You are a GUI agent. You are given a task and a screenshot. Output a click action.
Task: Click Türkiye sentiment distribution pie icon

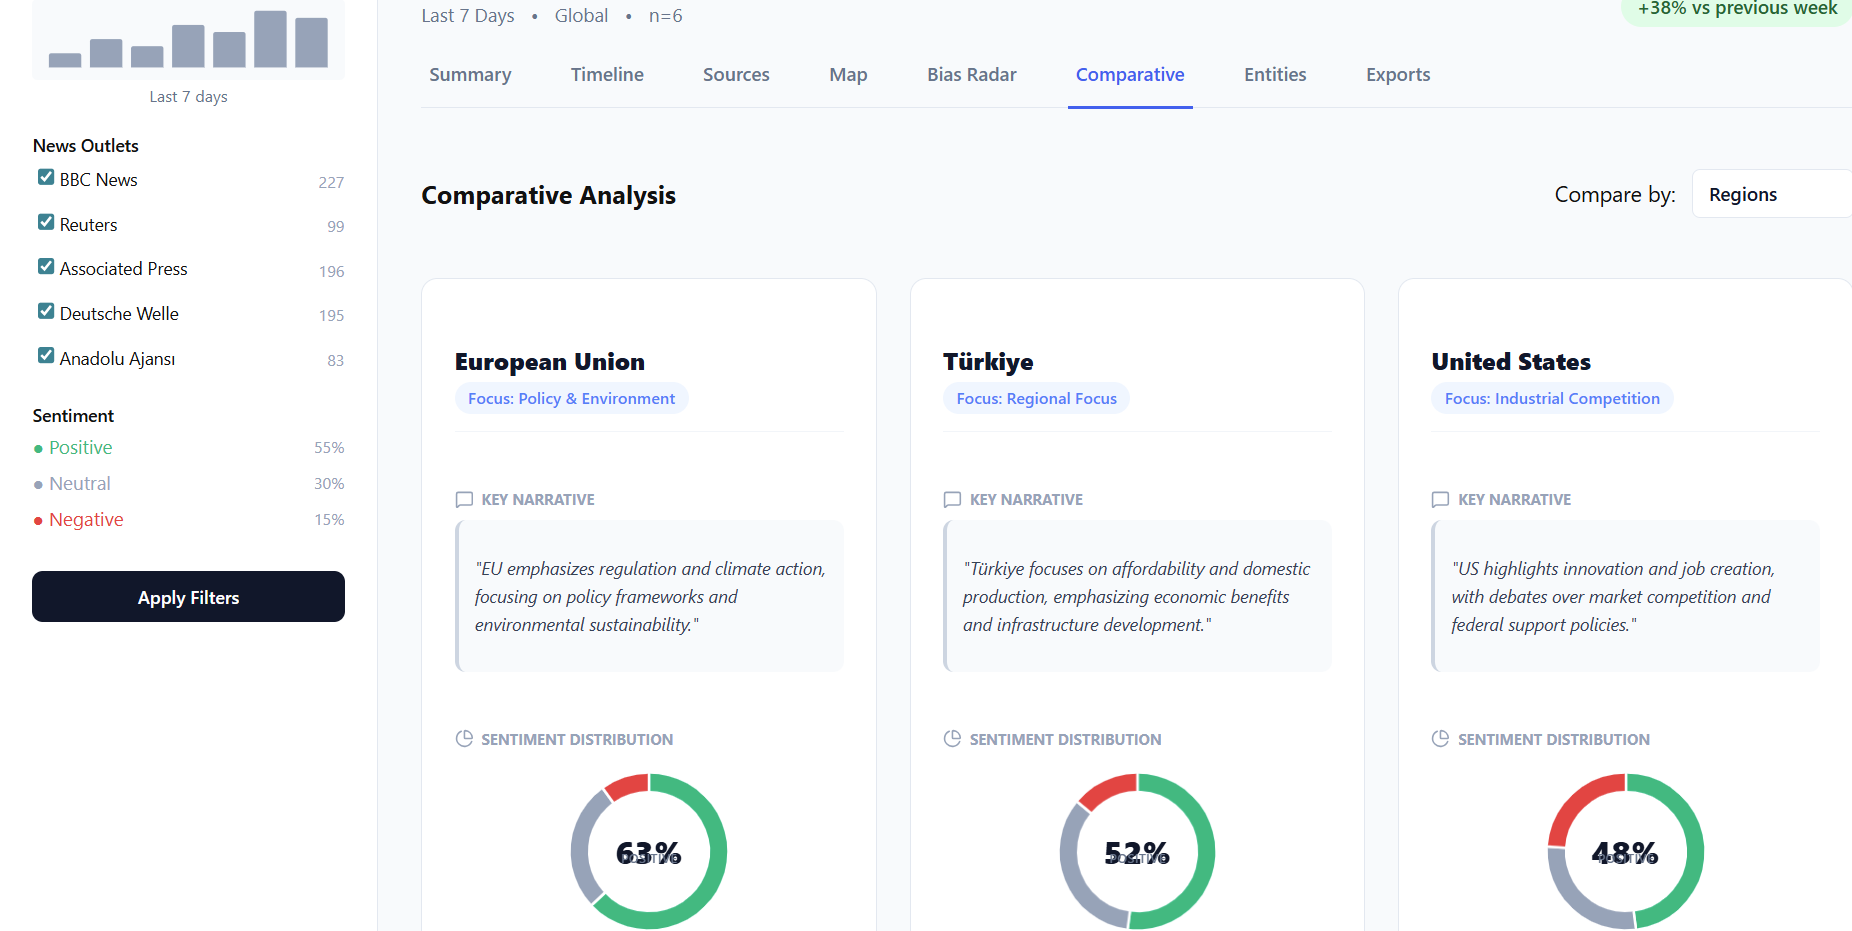point(952,739)
